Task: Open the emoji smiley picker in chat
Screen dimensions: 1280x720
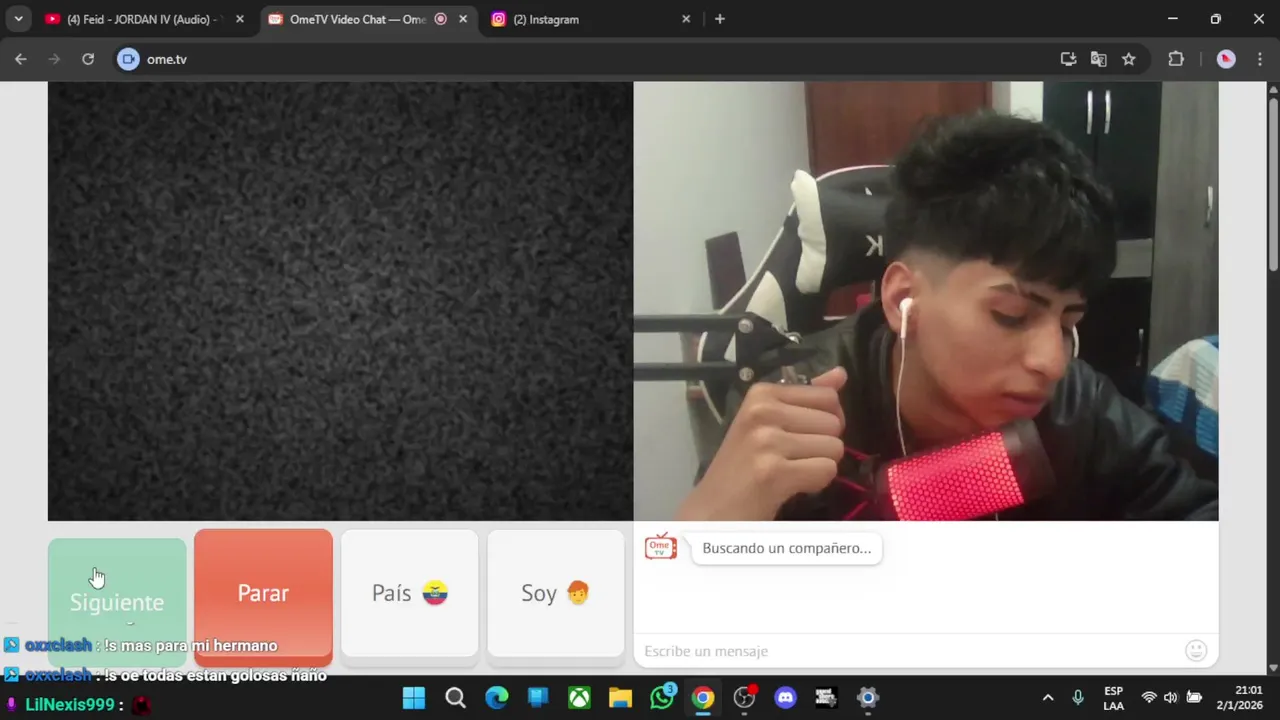Action: click(x=1196, y=651)
